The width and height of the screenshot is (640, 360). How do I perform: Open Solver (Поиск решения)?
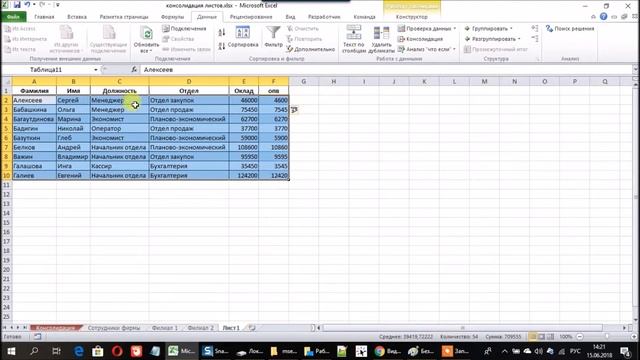coord(570,29)
